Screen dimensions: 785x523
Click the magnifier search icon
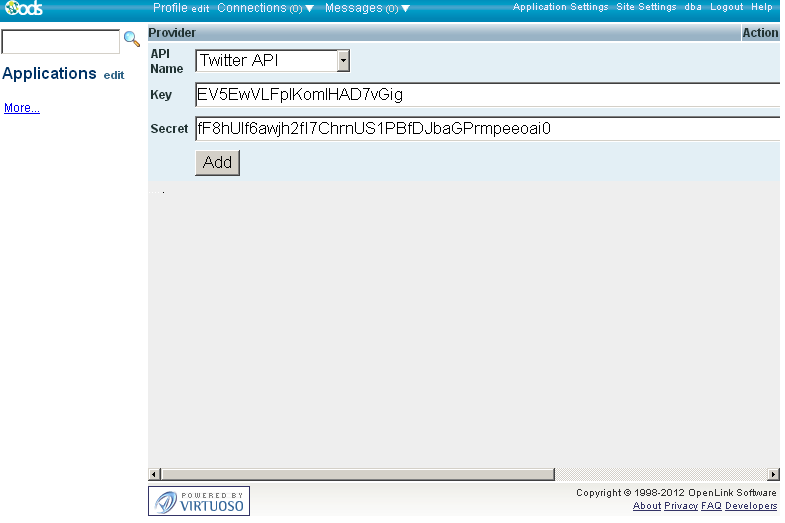(131, 40)
